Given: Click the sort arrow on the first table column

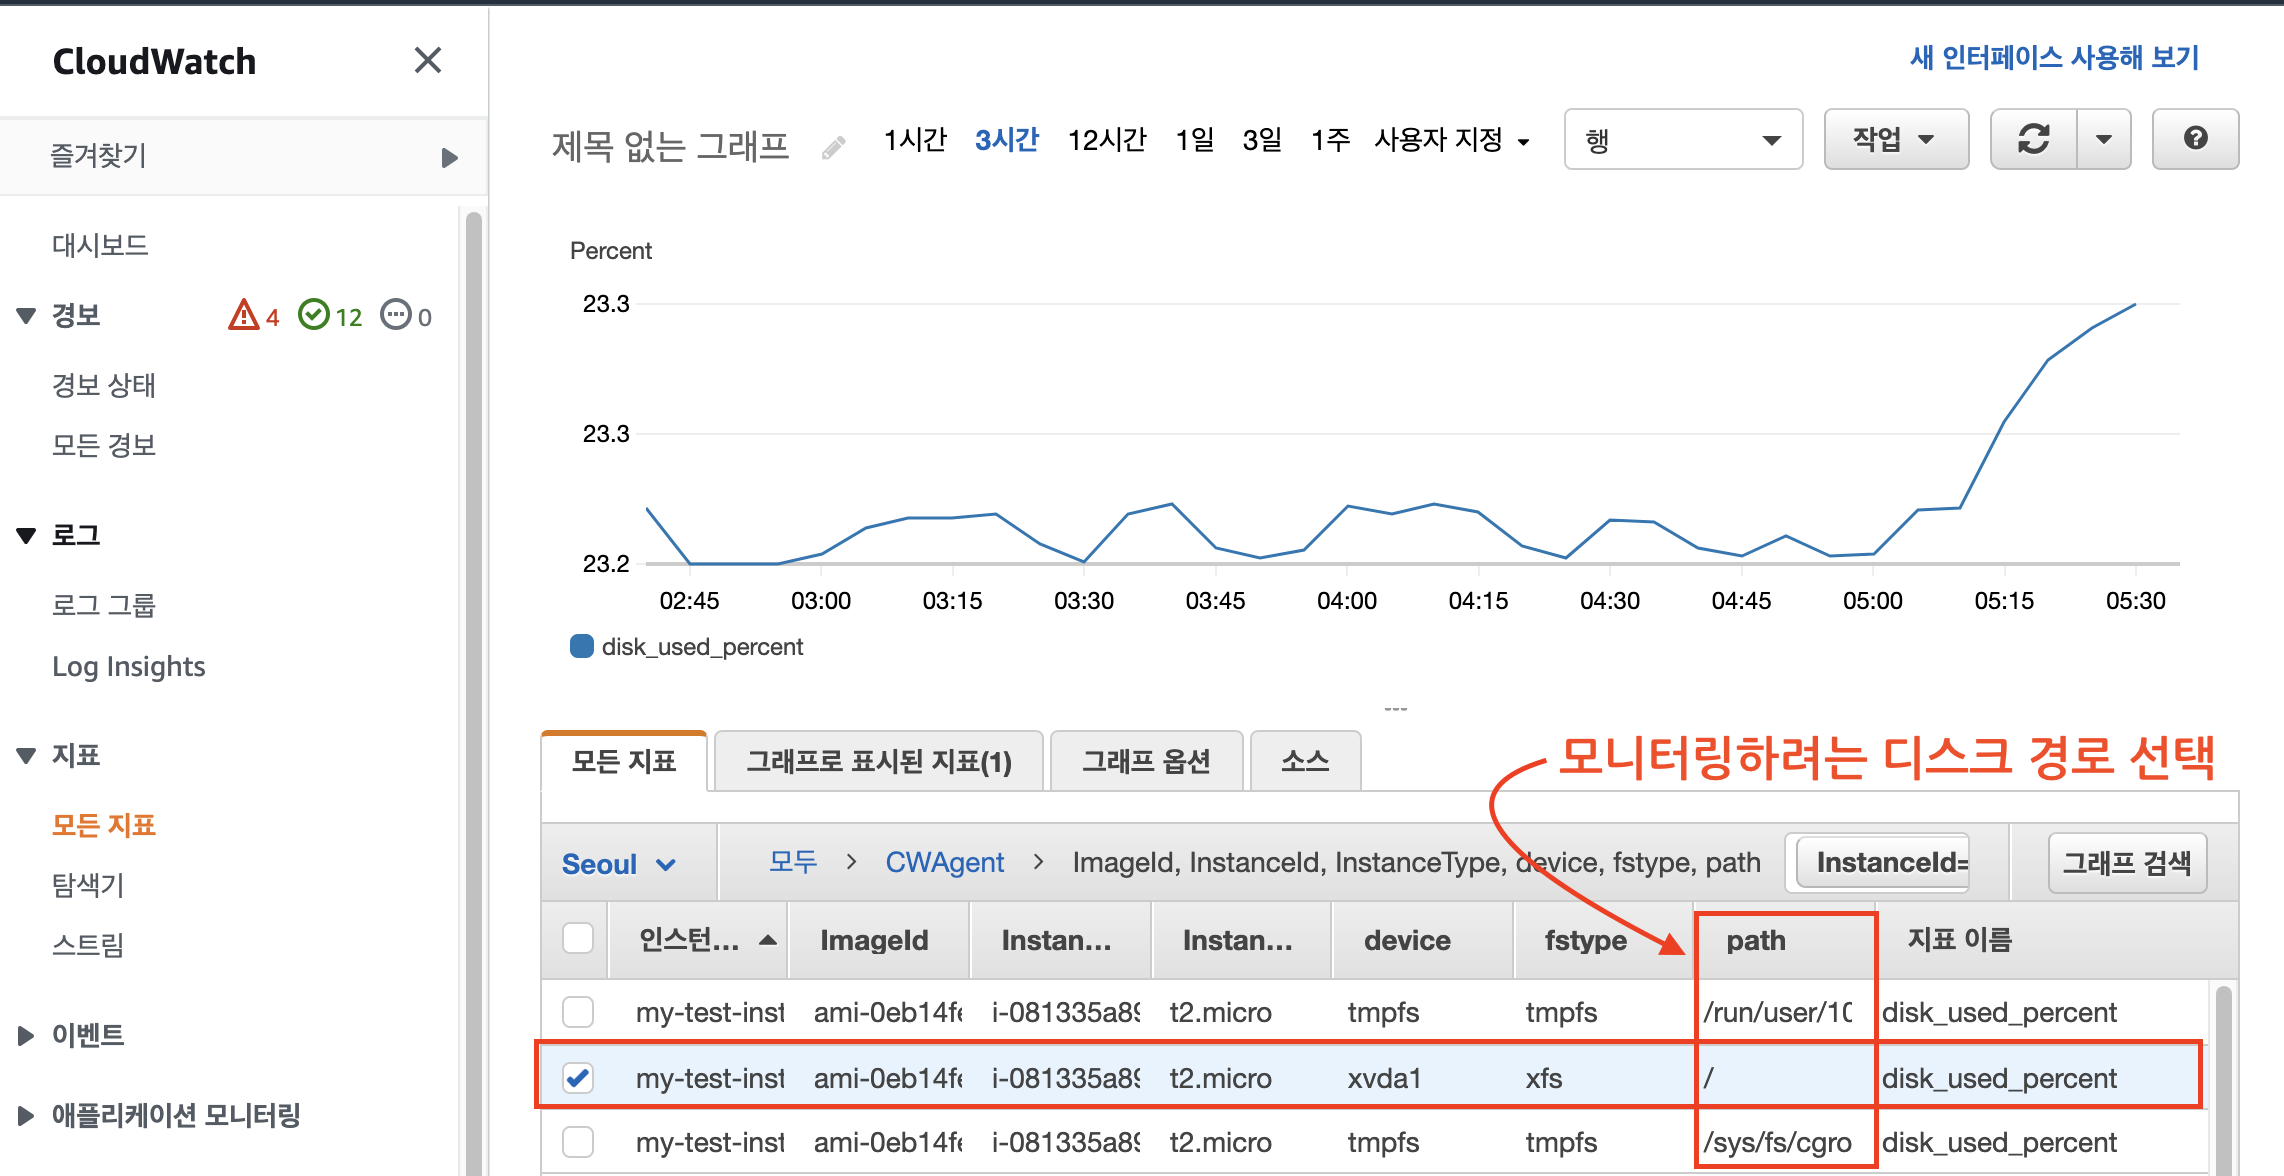Looking at the screenshot, I should click(768, 940).
